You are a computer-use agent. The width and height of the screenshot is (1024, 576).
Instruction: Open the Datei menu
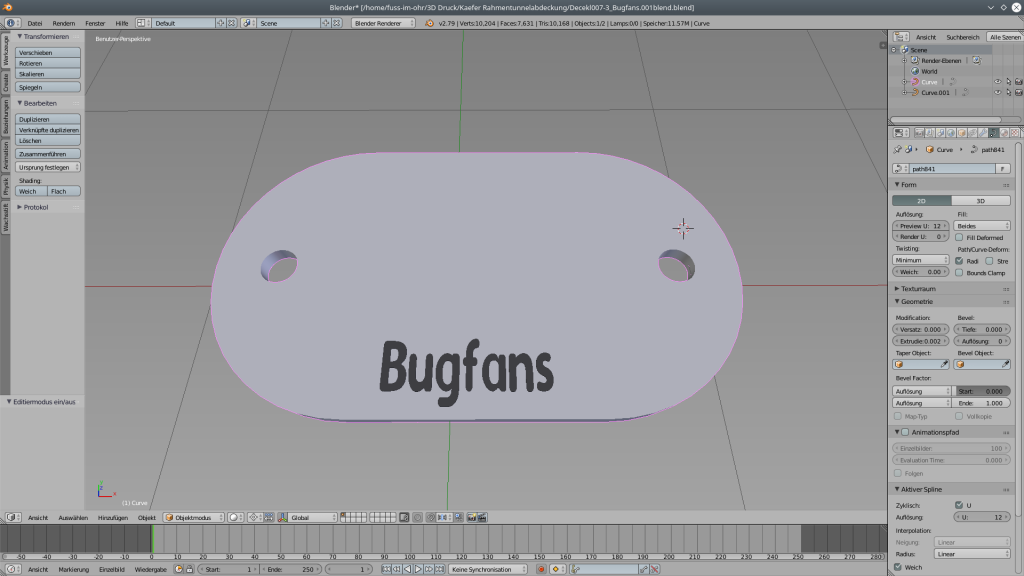tap(34, 21)
